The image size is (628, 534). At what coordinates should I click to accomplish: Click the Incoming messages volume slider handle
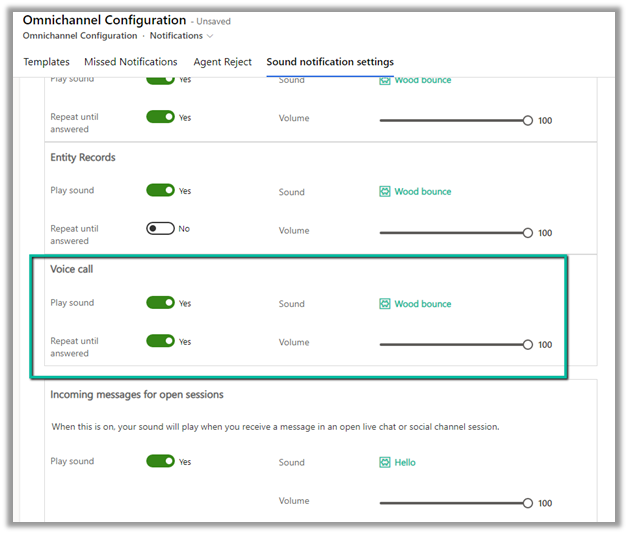[x=528, y=503]
